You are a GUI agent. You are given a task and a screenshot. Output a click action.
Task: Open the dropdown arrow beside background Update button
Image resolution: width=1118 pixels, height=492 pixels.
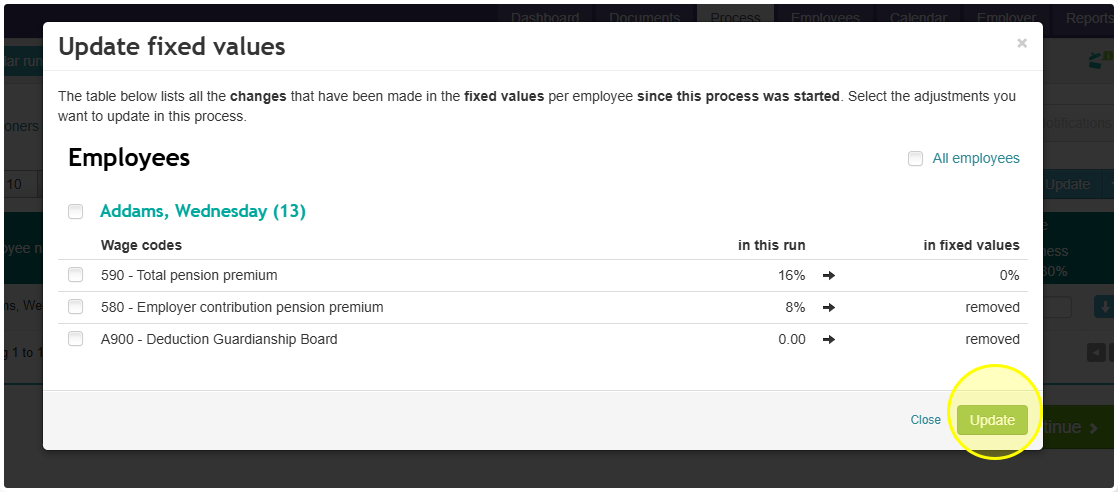(x=1109, y=184)
